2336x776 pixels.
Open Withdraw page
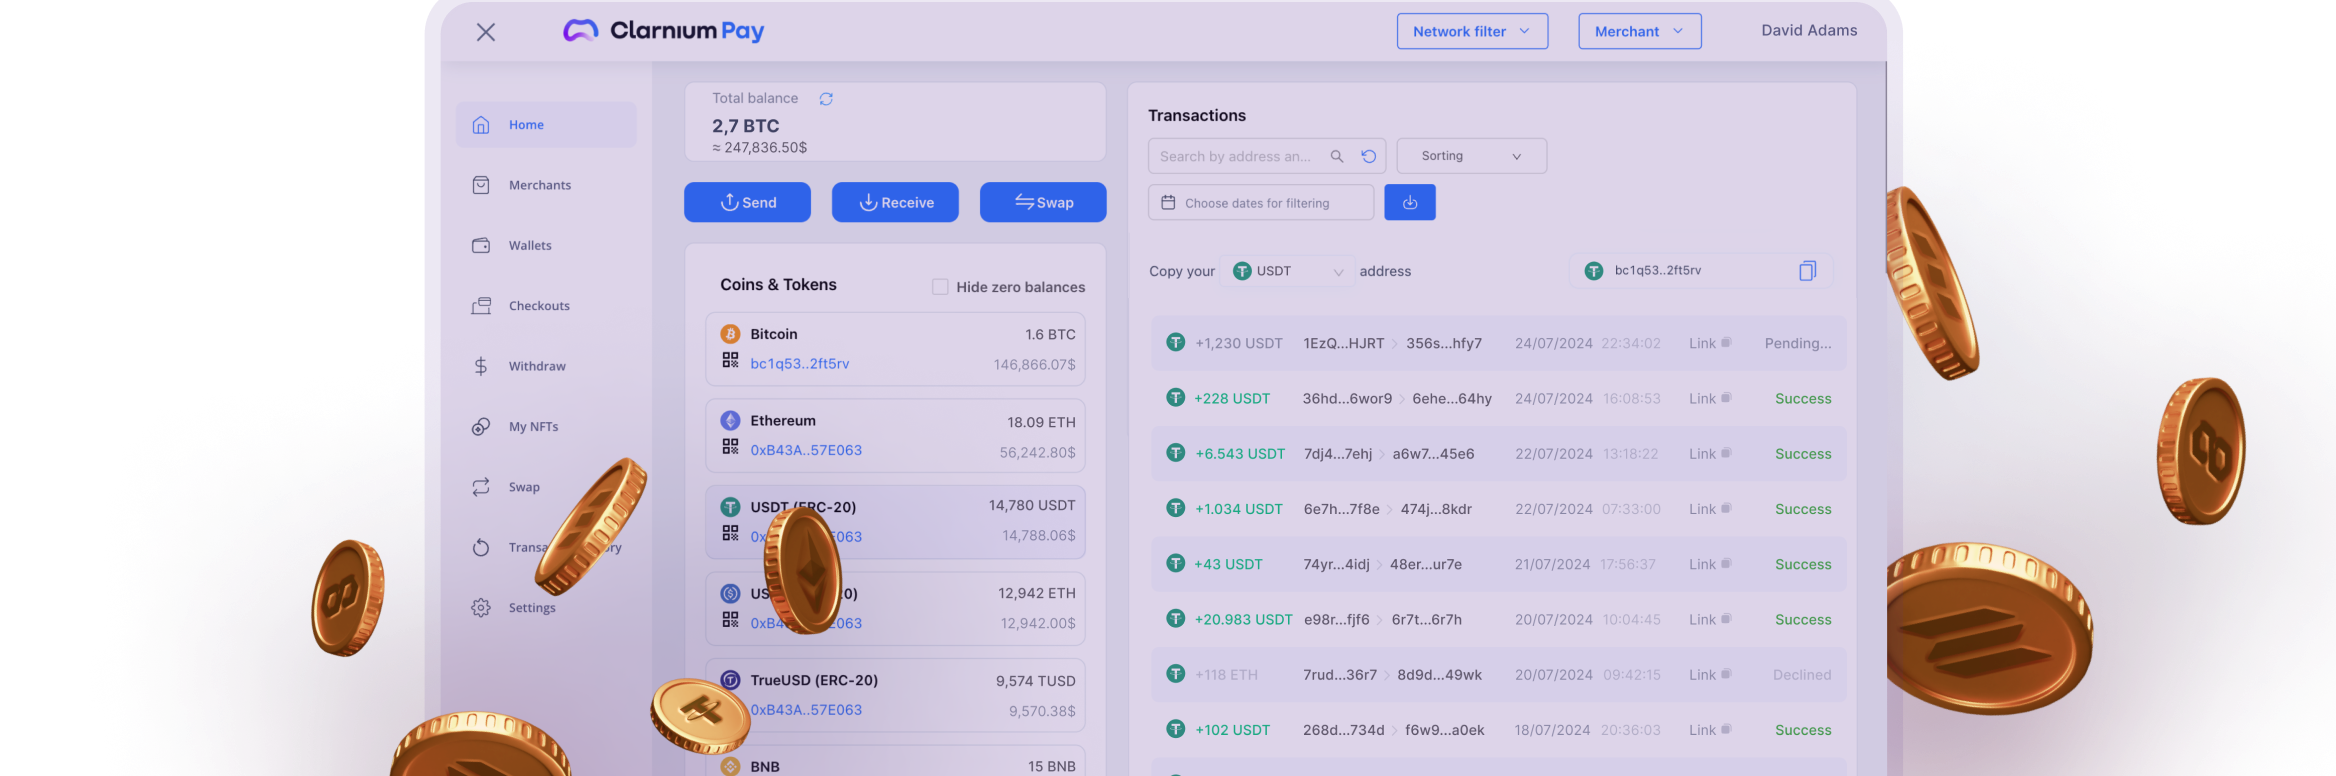(536, 366)
